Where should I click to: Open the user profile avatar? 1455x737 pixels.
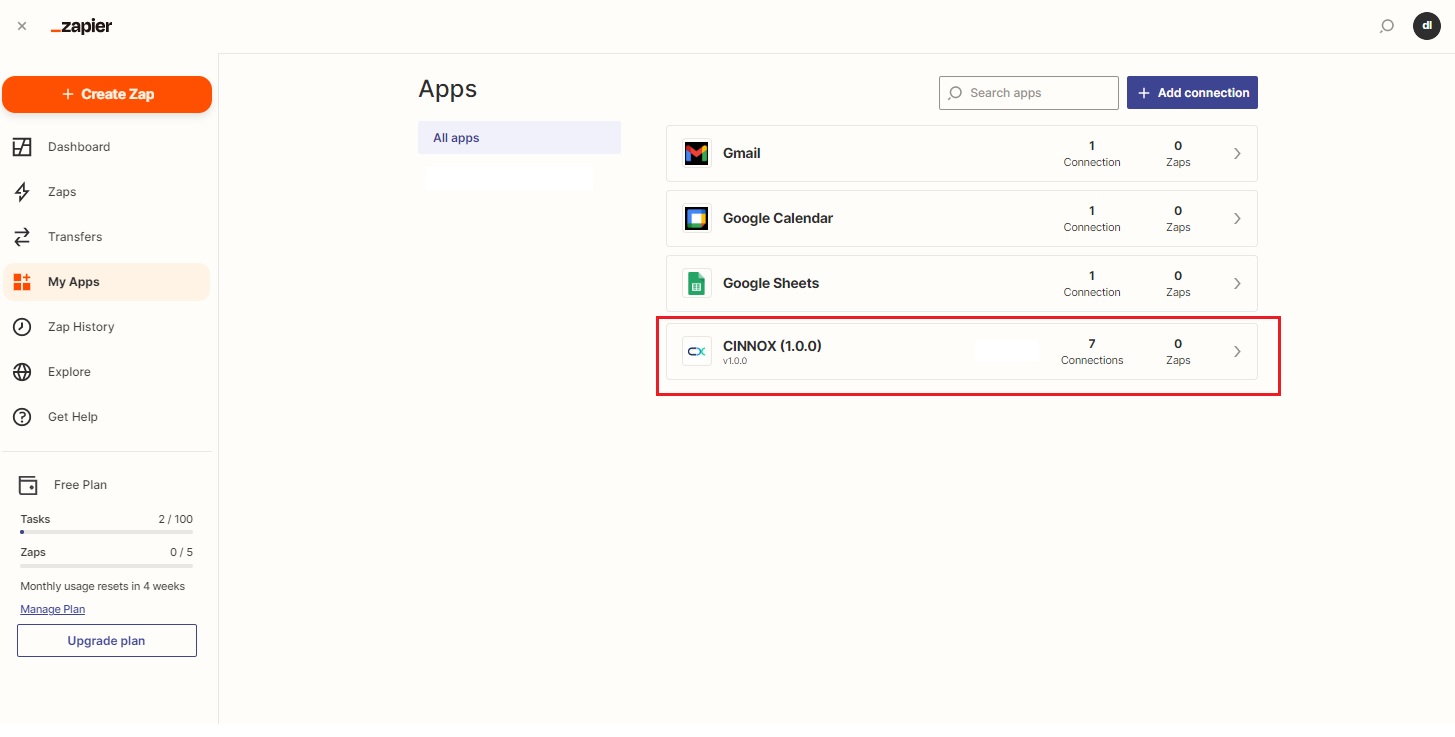(1426, 26)
